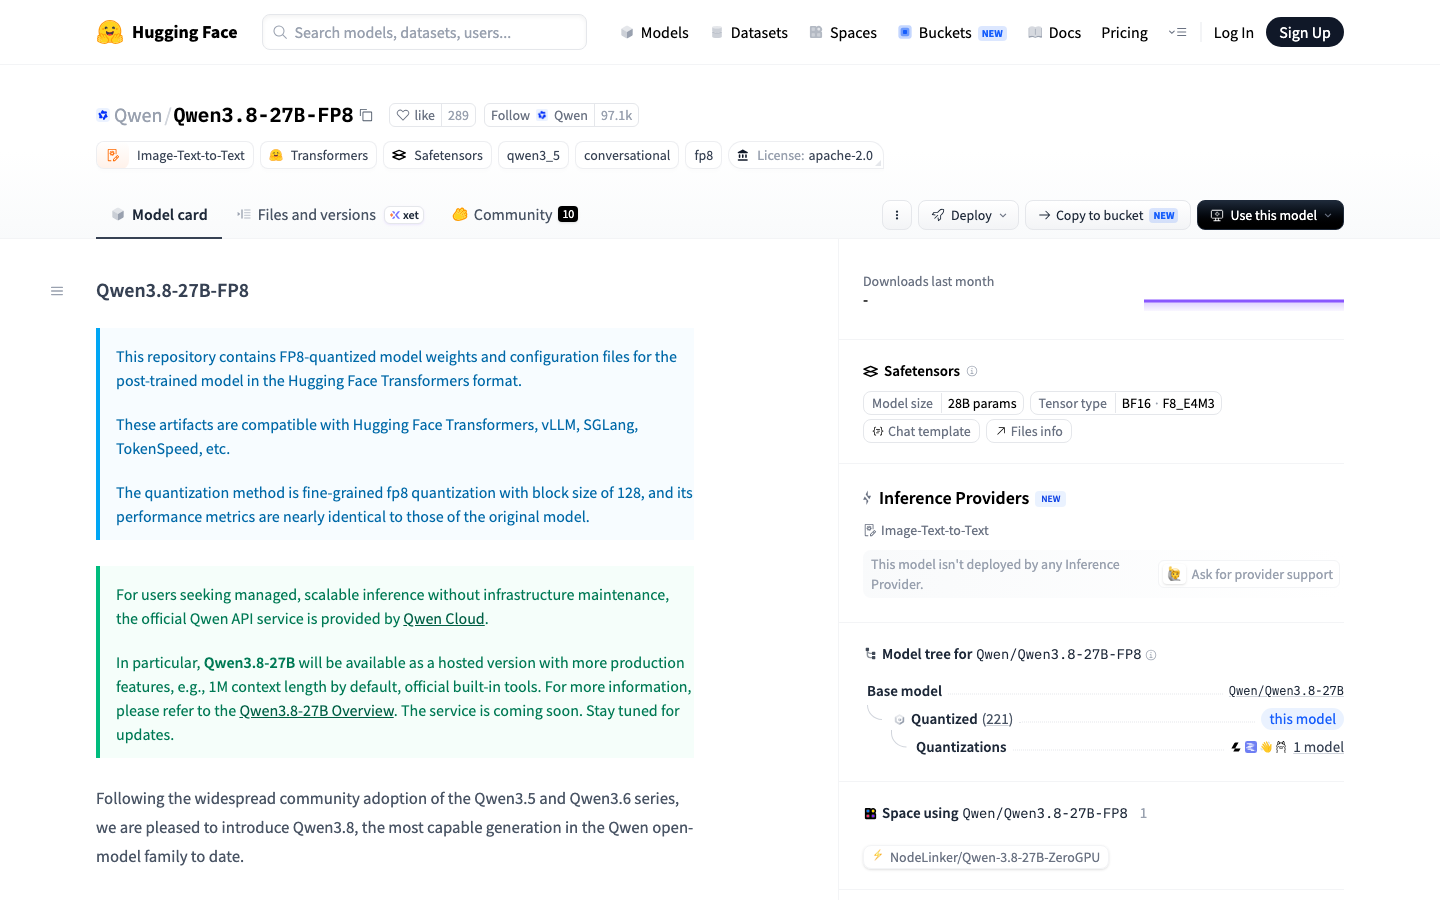Click the 1 model link
Image resolution: width=1440 pixels, height=900 pixels.
[x=1318, y=747]
